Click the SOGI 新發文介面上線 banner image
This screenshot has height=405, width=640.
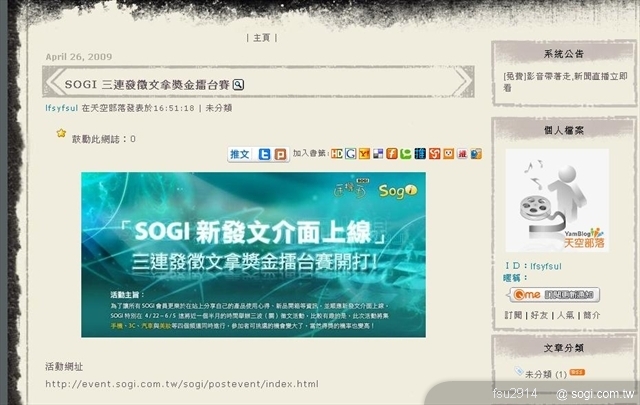coord(253,254)
